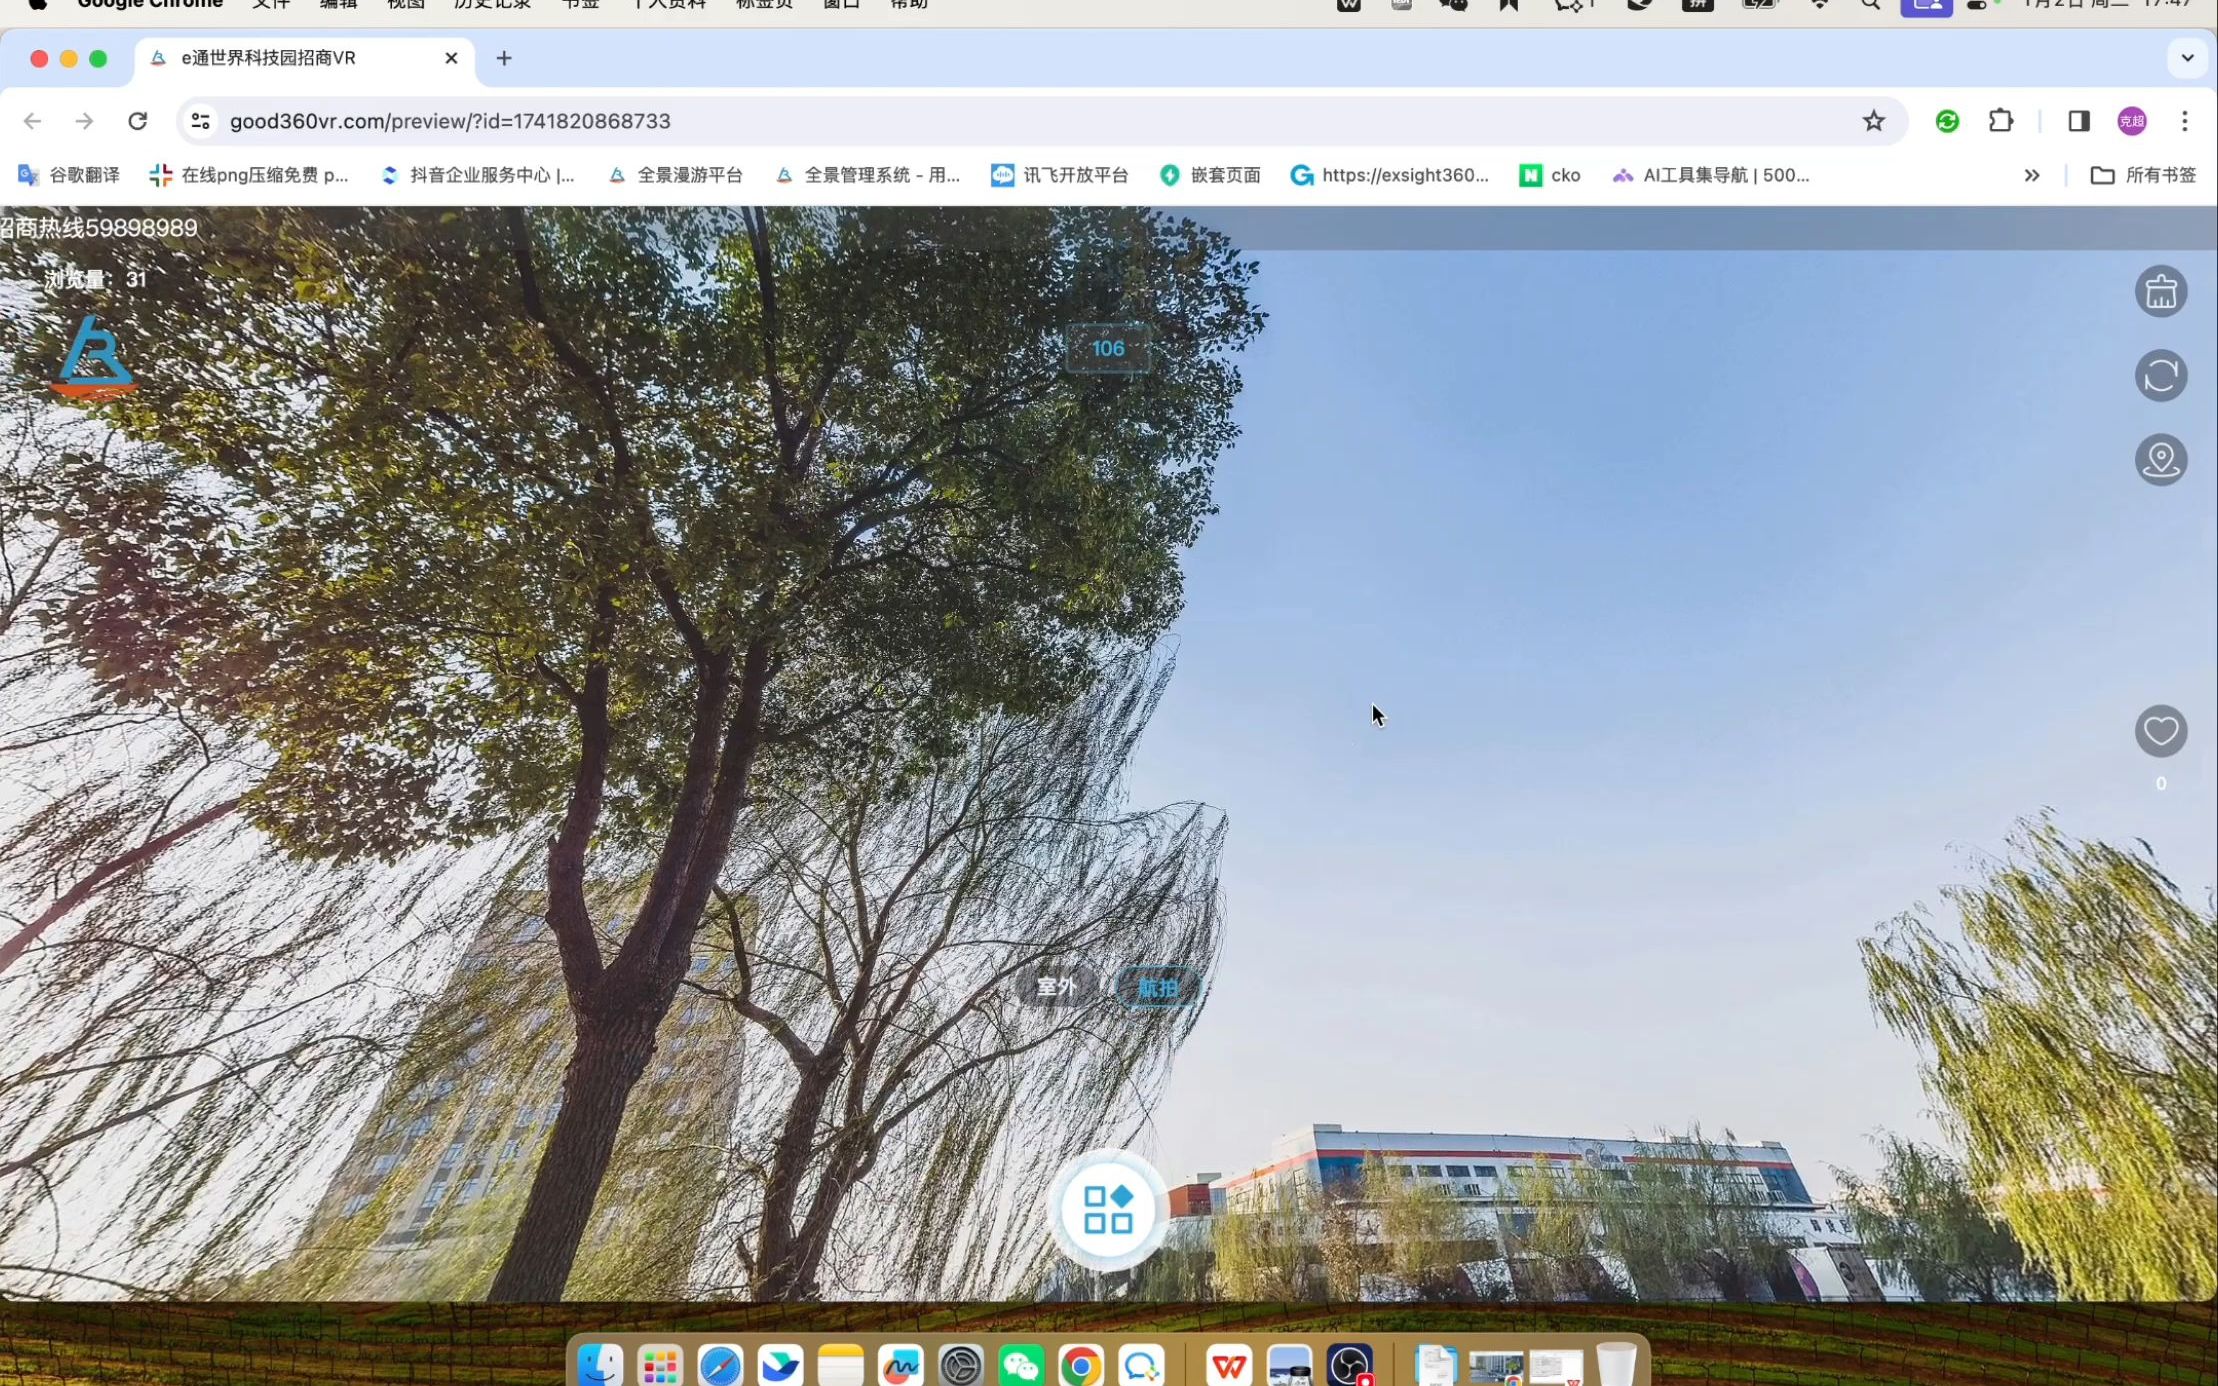Open the location map pin icon
Screen dimensions: 2218x1386
click(2161, 460)
